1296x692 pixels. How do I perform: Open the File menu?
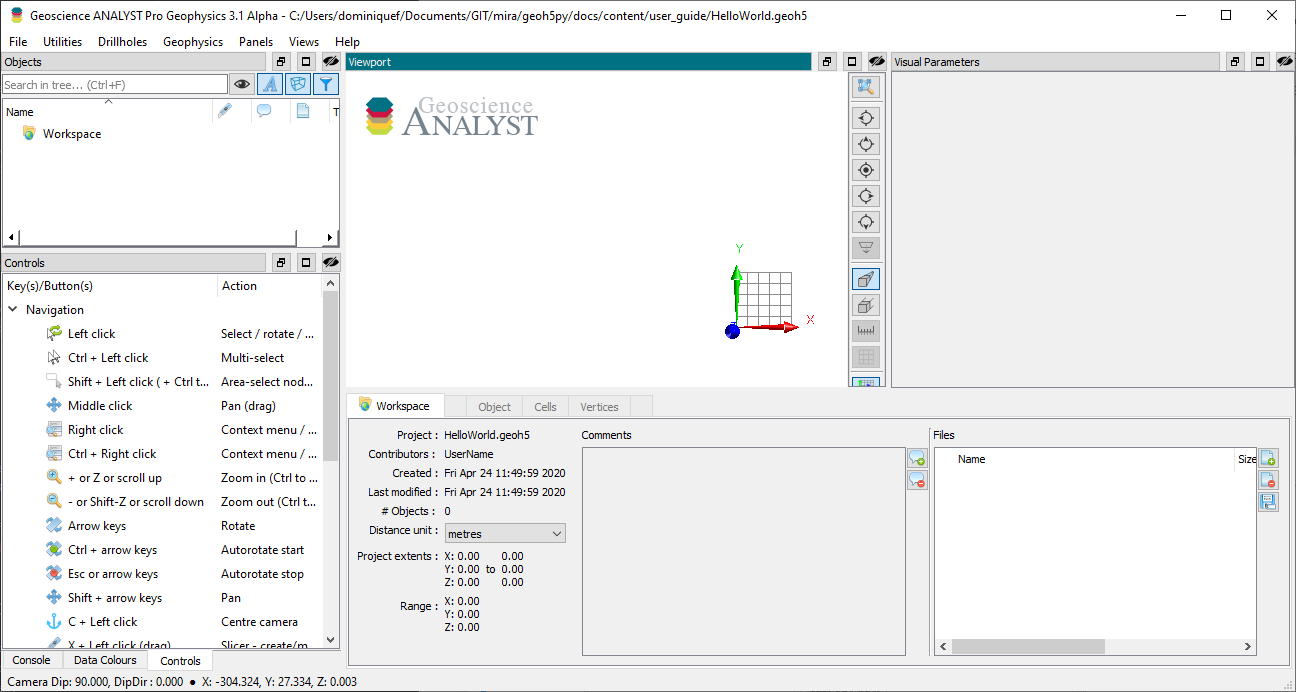(x=18, y=42)
